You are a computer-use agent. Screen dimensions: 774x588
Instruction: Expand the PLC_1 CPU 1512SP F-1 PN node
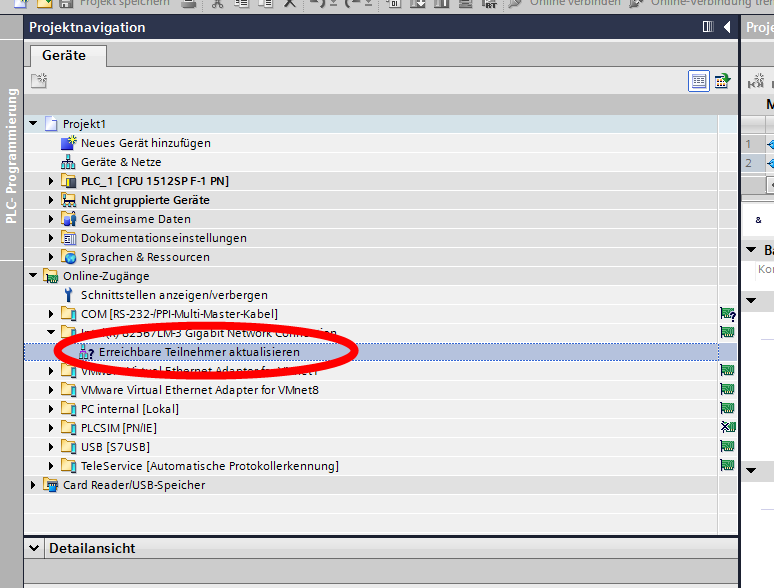click(x=52, y=181)
